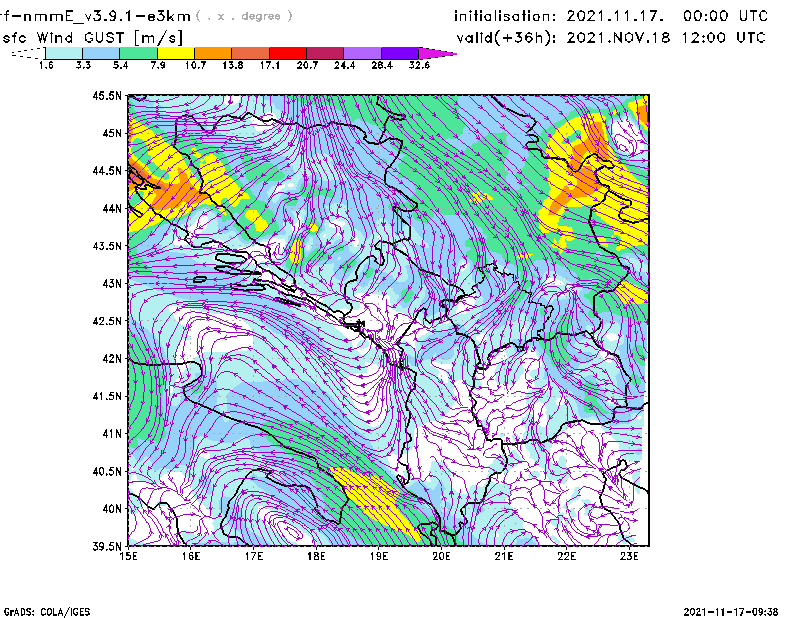This screenshot has height=618, width=800.
Task: Click the legend value 13.8
Action: (x=232, y=65)
